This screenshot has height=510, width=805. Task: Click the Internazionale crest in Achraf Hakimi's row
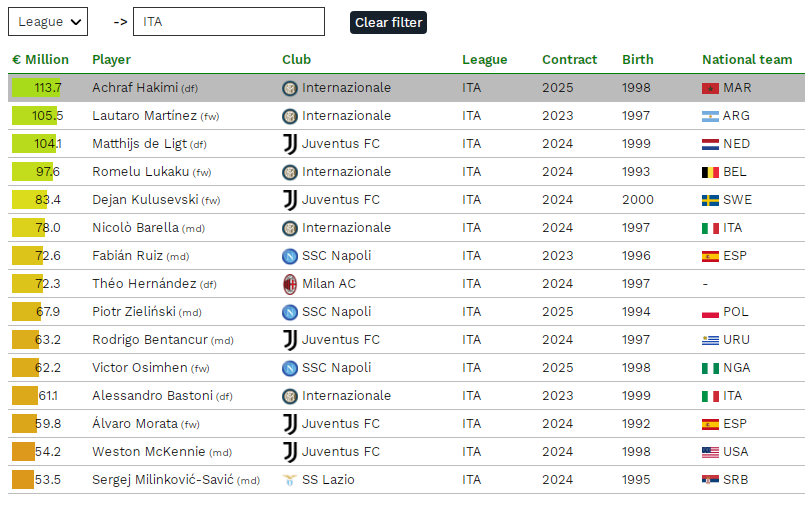290,88
